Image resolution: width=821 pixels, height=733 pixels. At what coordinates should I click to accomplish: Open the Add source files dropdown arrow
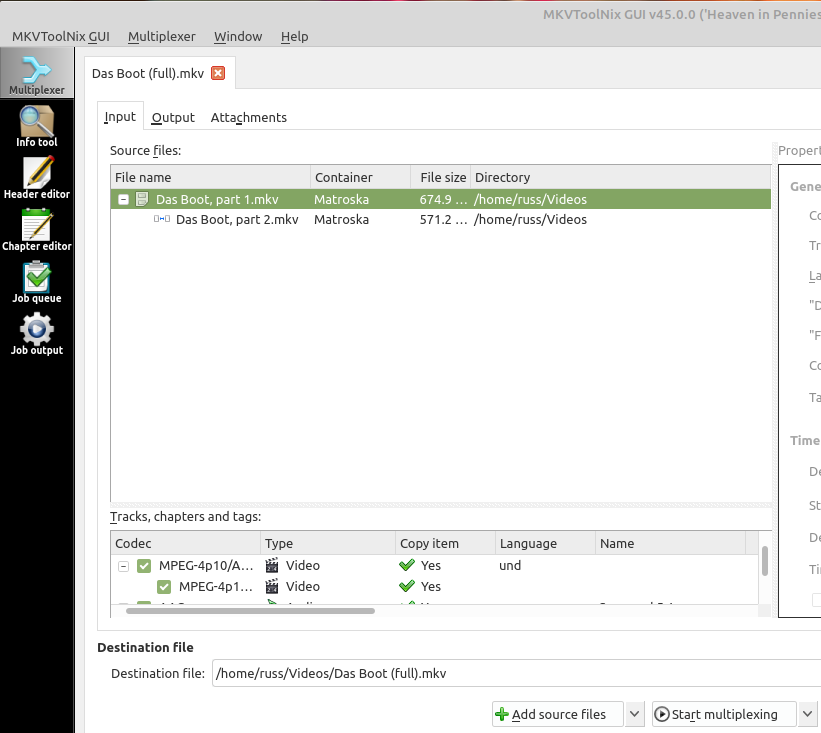tap(634, 714)
